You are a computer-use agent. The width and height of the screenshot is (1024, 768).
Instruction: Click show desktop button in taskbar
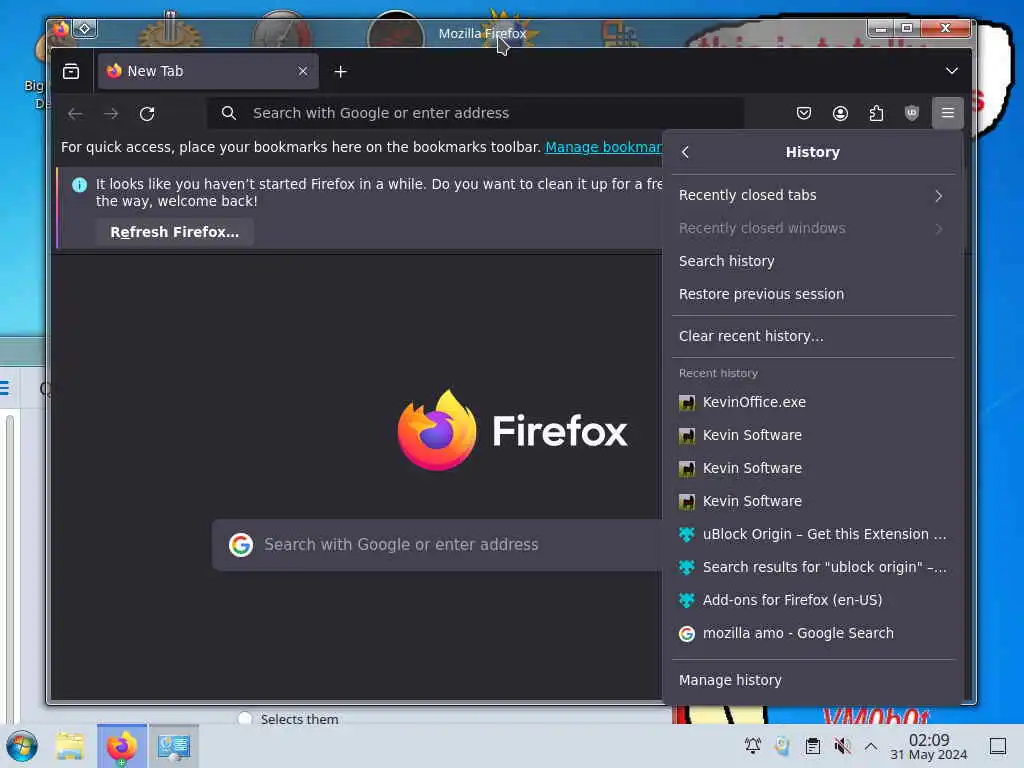[998, 746]
